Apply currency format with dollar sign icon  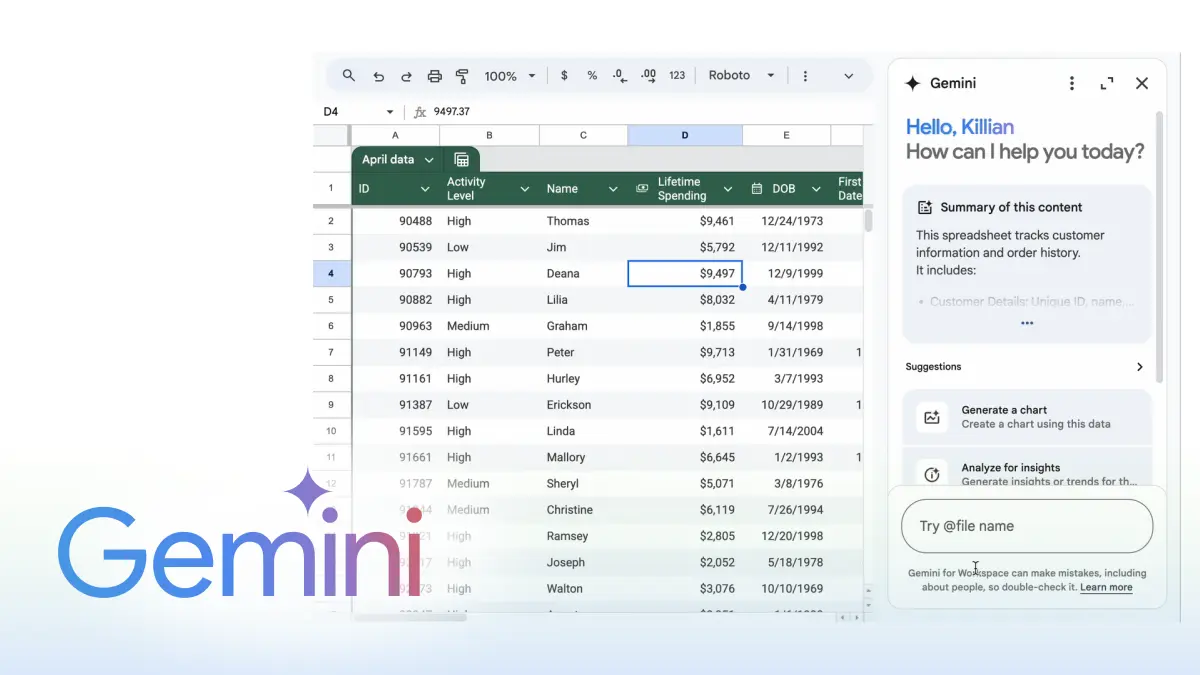pos(564,75)
